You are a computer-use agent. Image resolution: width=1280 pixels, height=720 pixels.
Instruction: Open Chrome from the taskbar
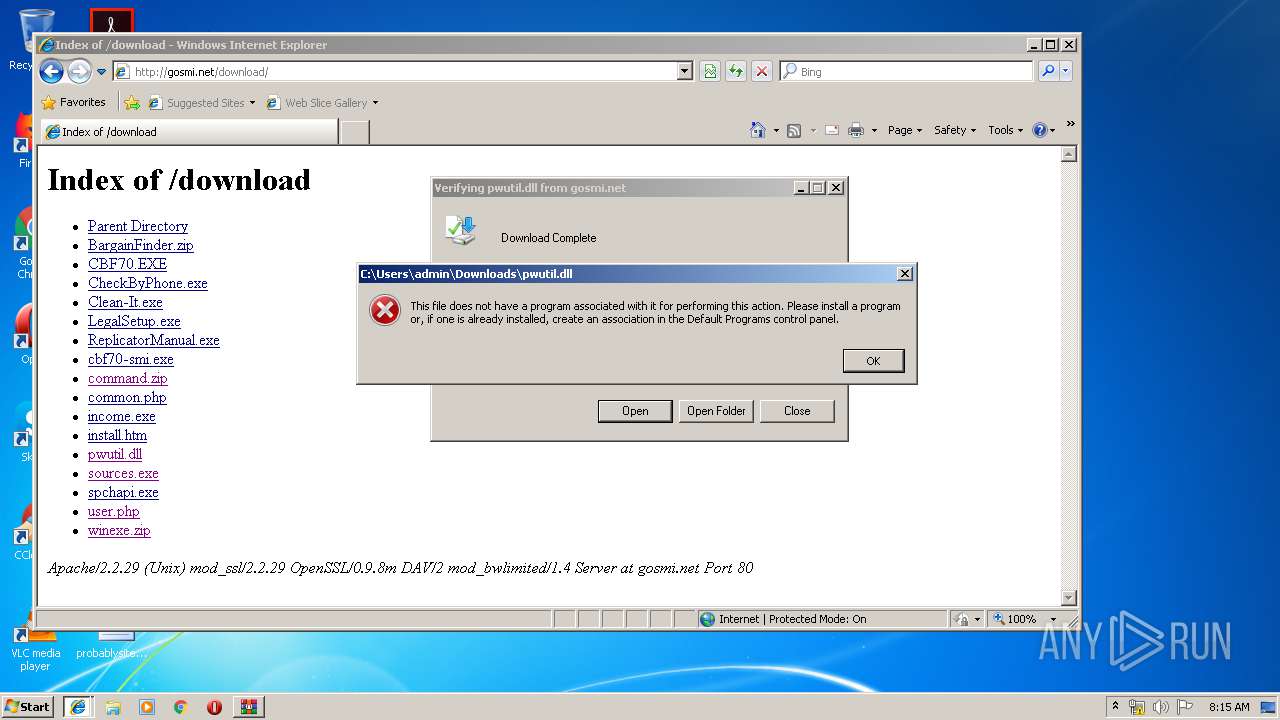coord(181,706)
